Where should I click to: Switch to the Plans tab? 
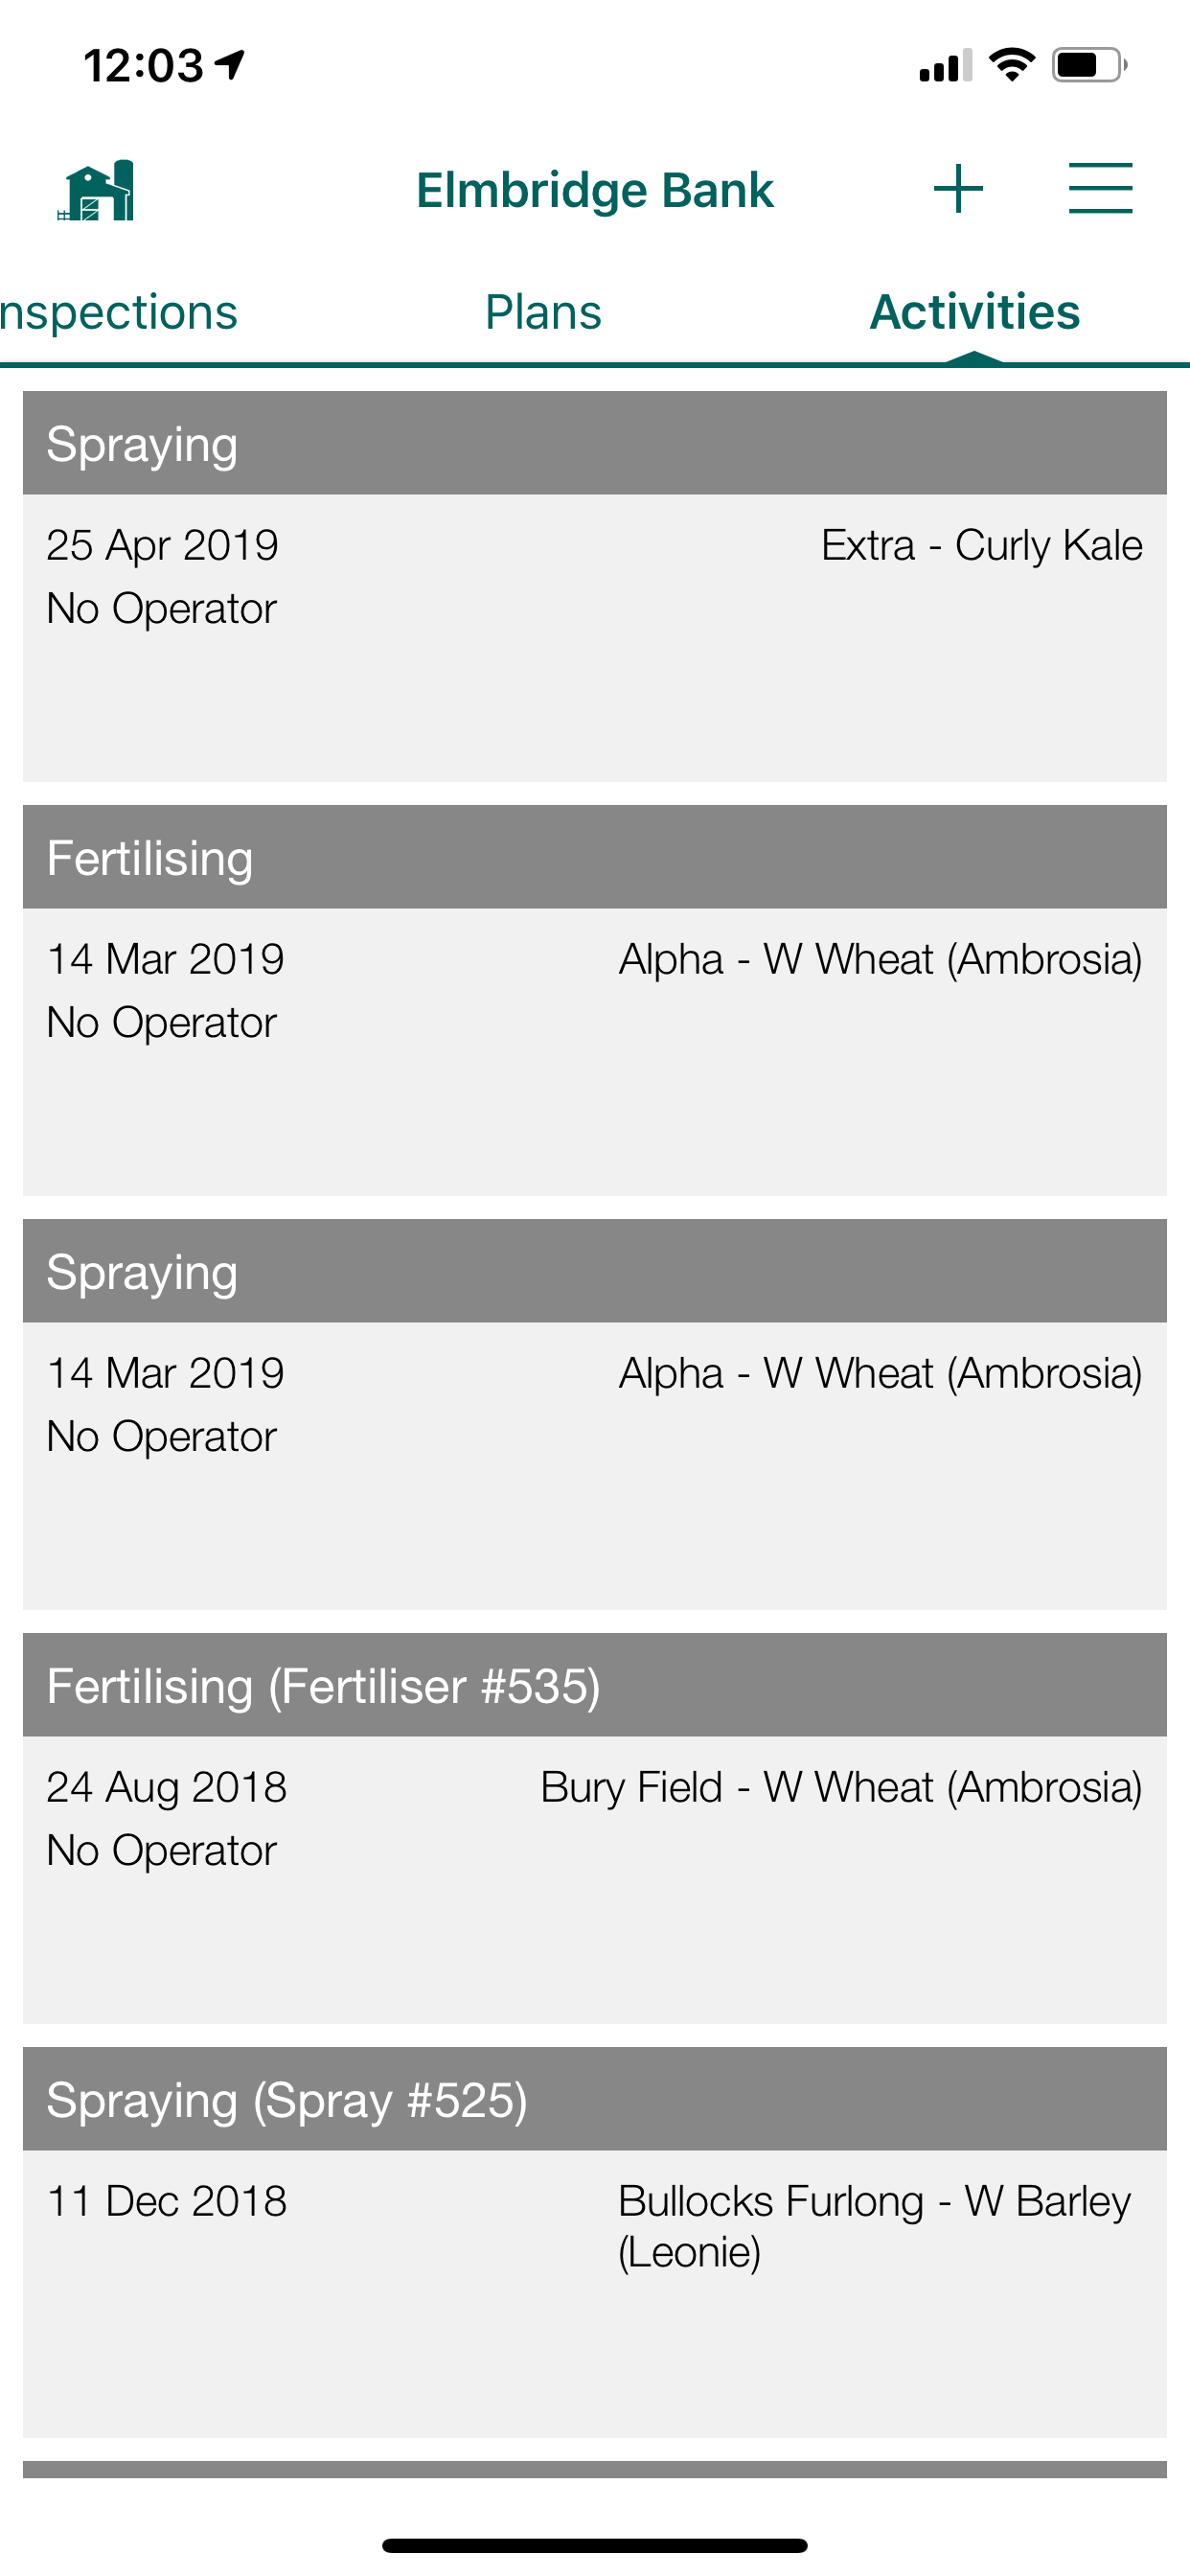[x=543, y=312]
